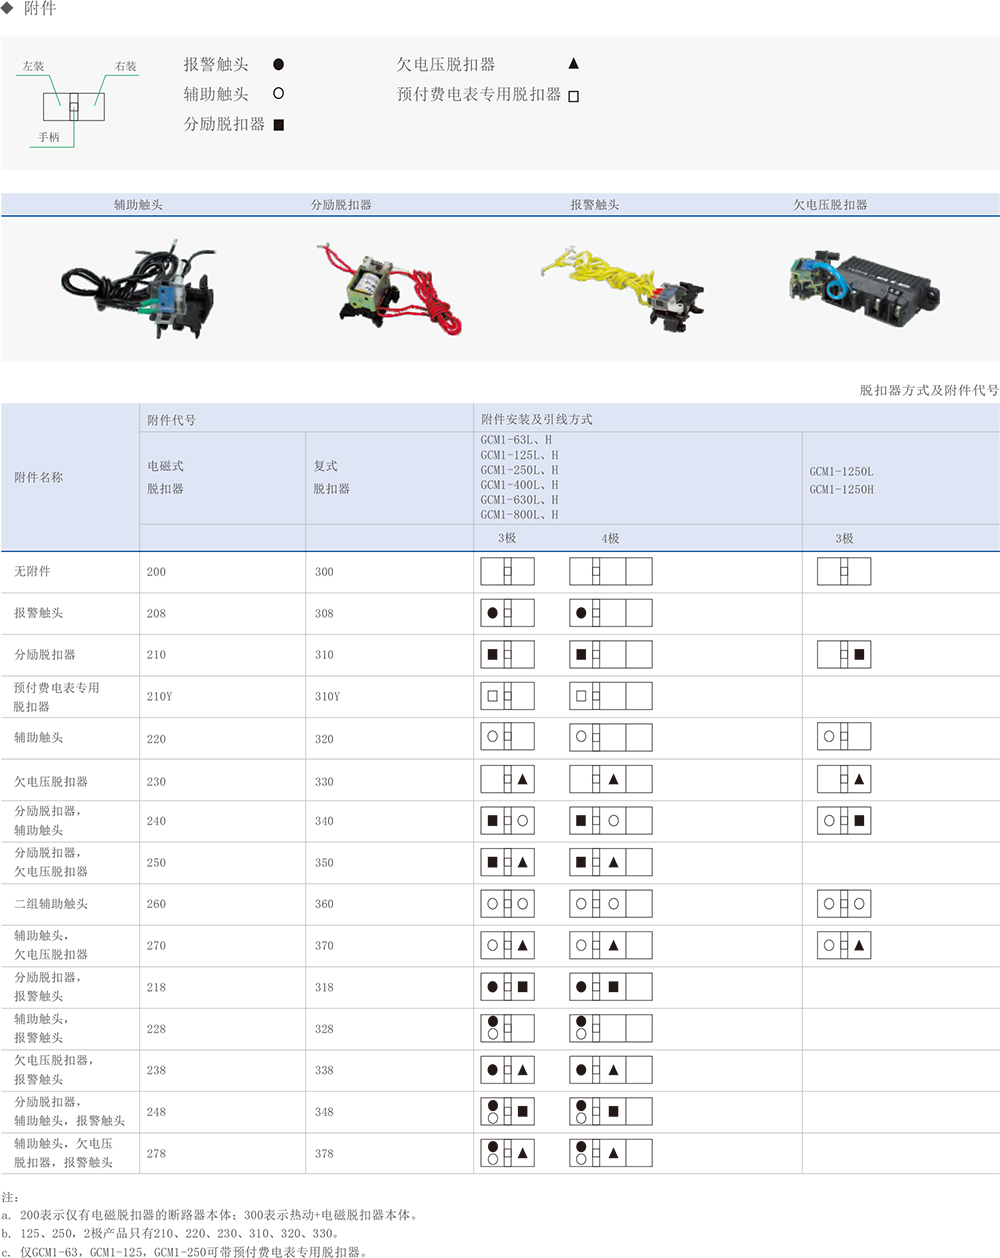
Task: Click code 200 in the 无附件 row
Action: 156,572
